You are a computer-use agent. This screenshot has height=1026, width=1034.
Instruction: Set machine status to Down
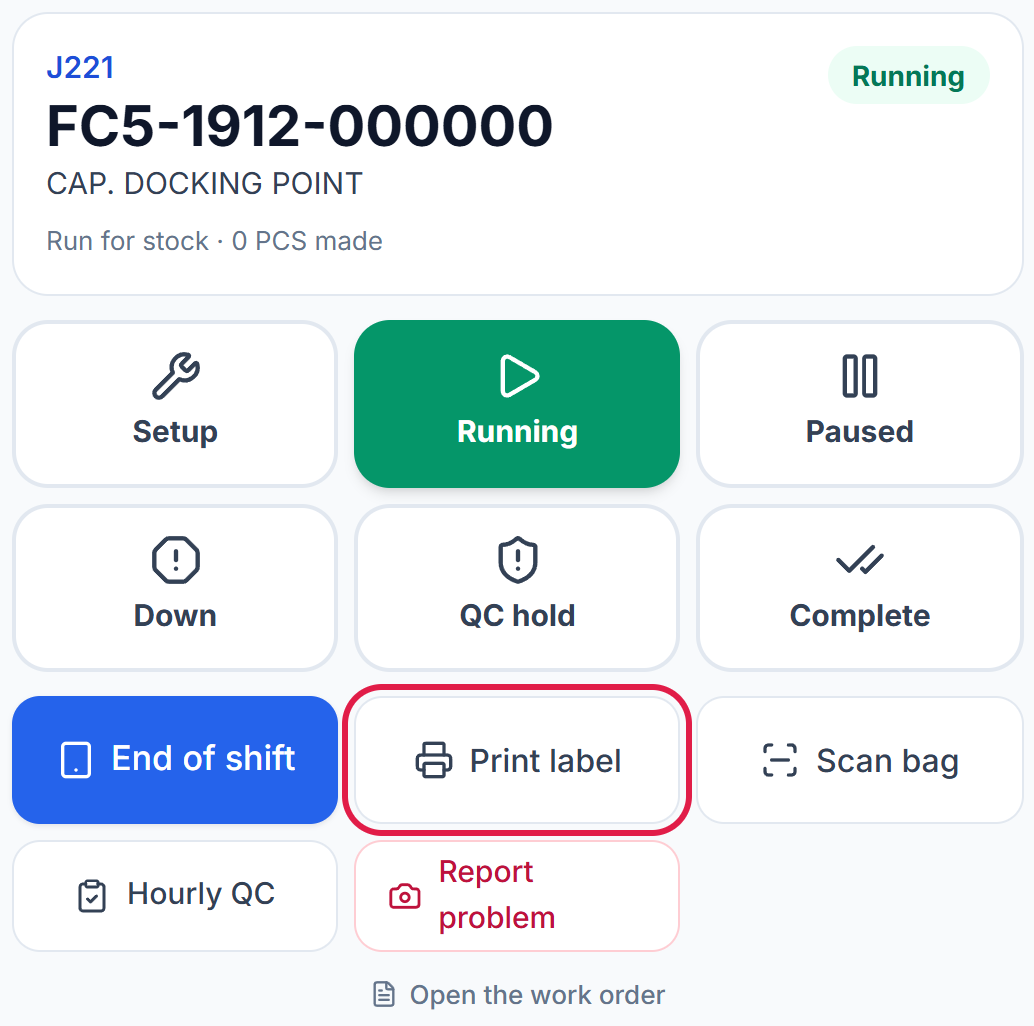click(175, 588)
